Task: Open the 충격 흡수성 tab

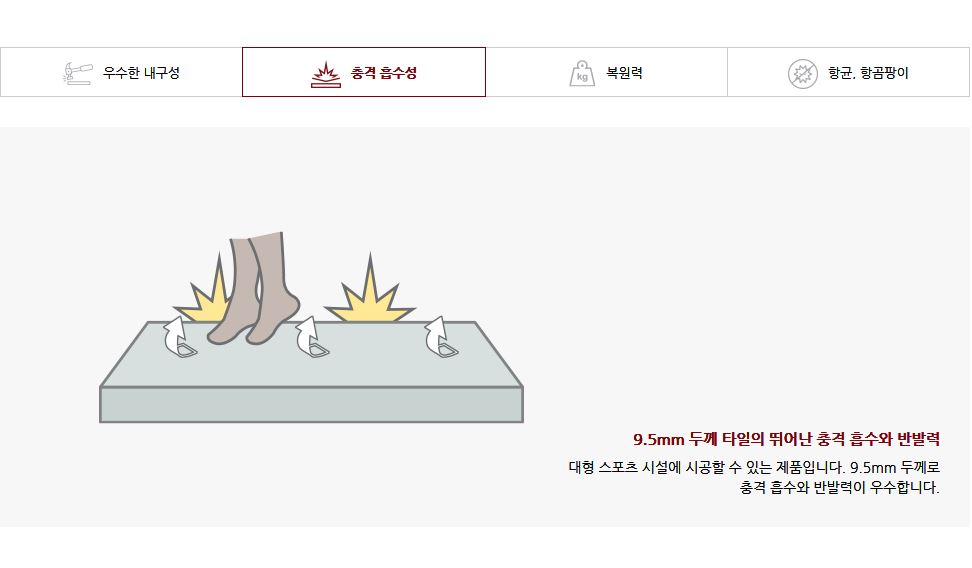Action: [364, 72]
